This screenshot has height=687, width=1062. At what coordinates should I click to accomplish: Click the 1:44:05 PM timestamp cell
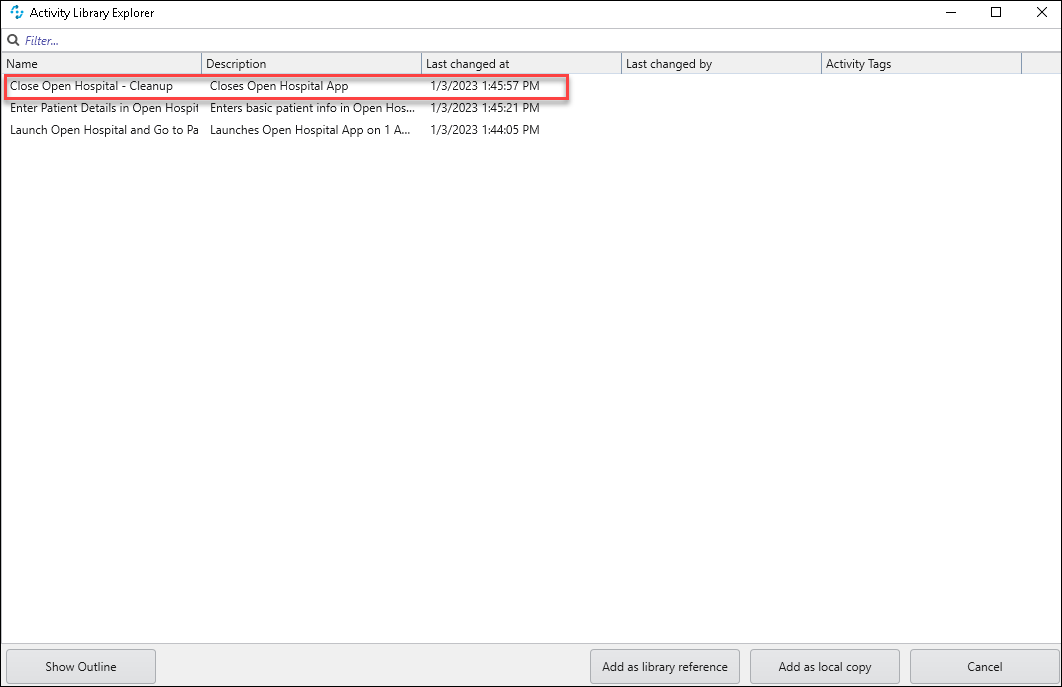485,130
